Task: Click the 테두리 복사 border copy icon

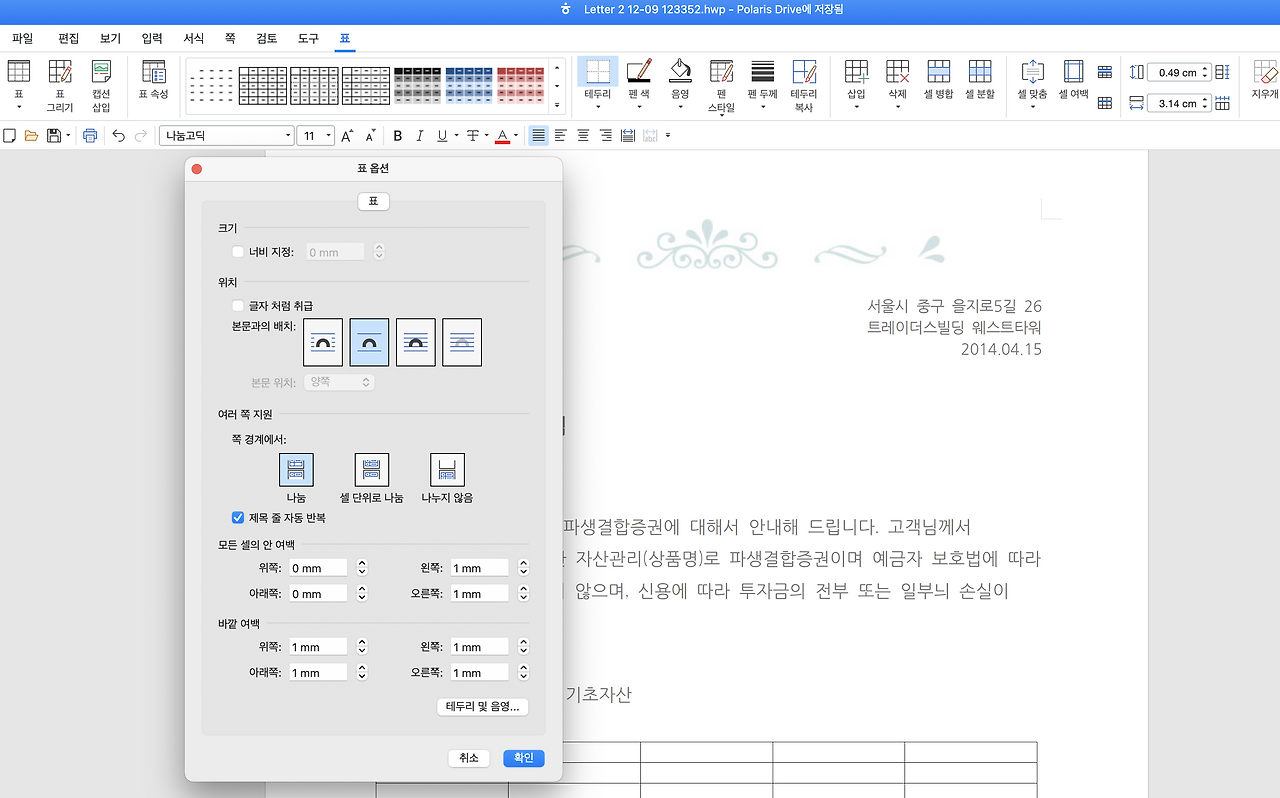Action: coord(803,71)
